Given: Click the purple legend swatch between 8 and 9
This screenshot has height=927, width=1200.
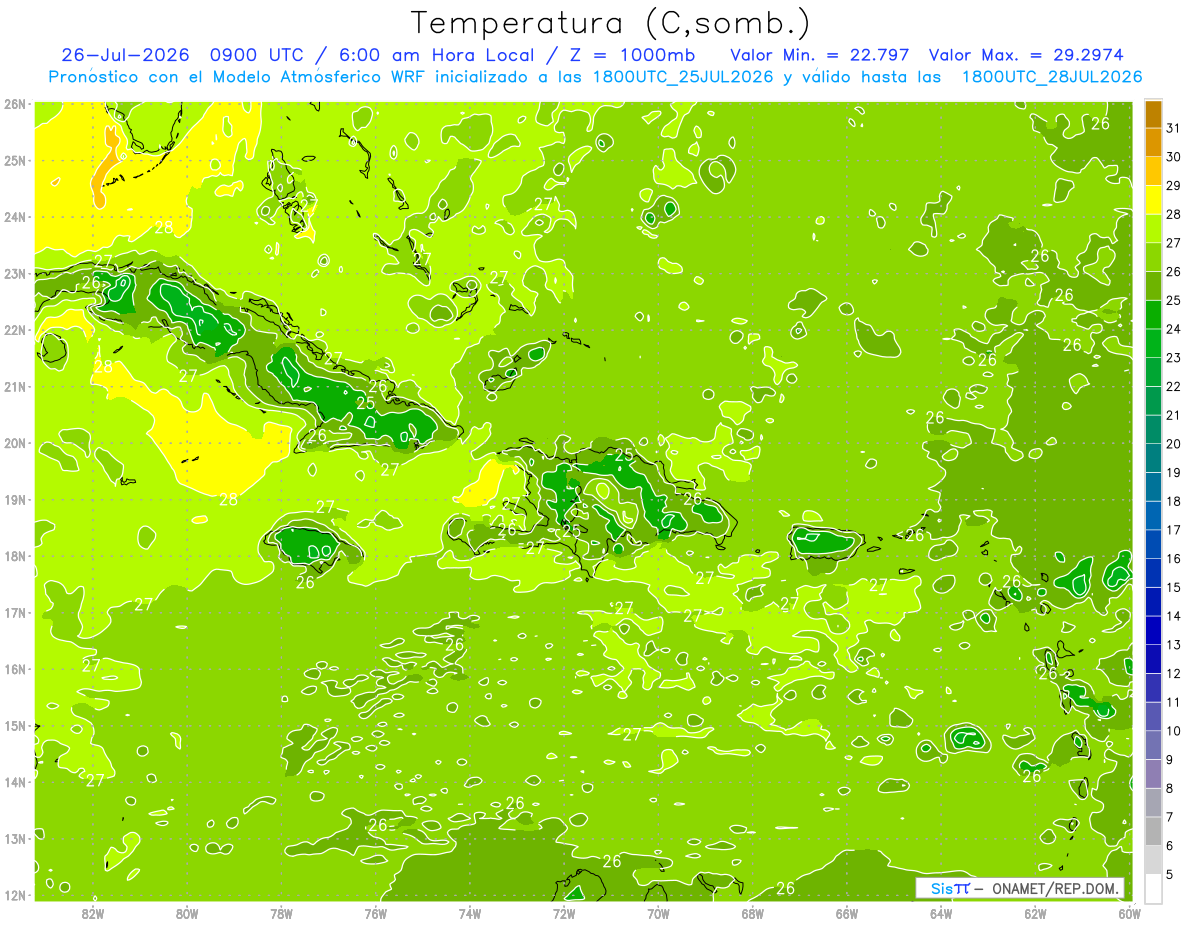Looking at the screenshot, I should 1154,774.
